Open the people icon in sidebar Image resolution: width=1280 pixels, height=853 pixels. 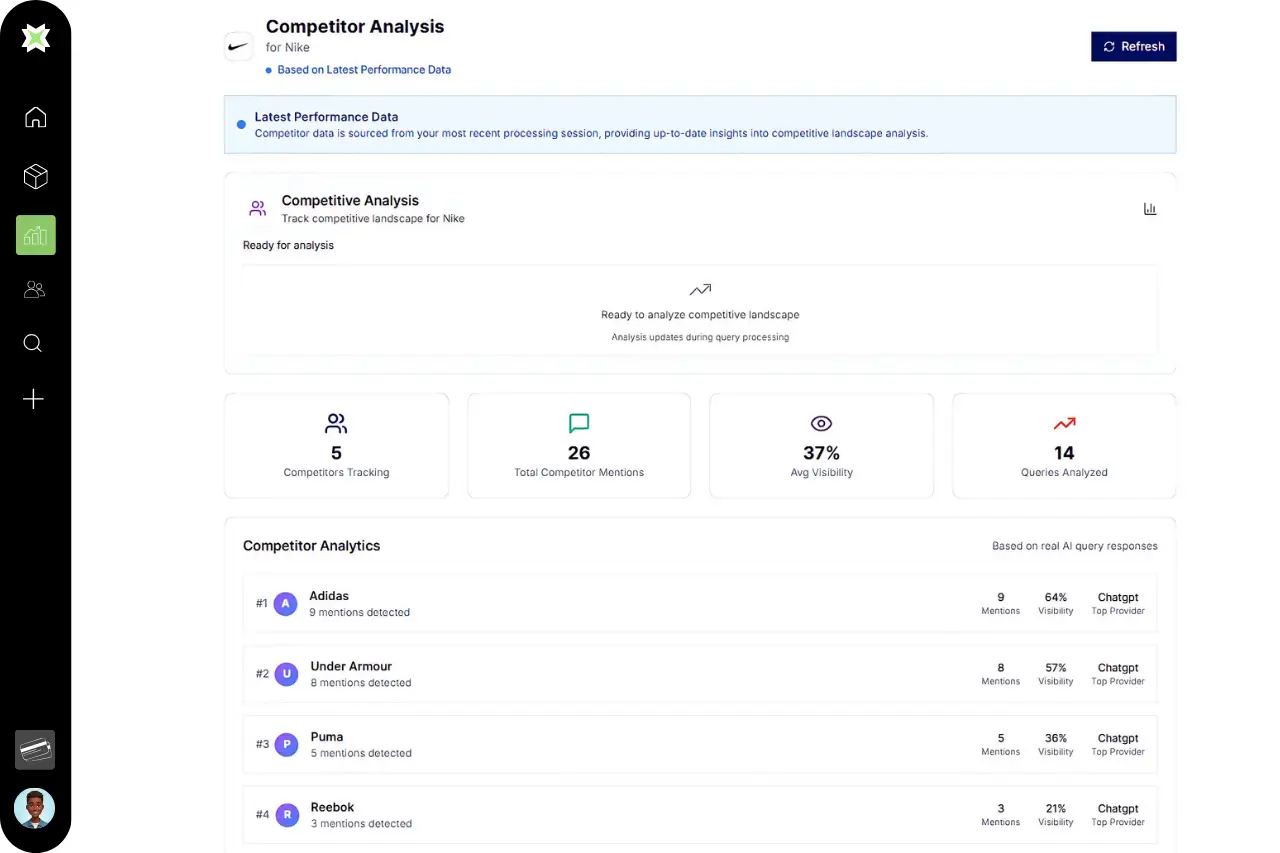coord(35,290)
